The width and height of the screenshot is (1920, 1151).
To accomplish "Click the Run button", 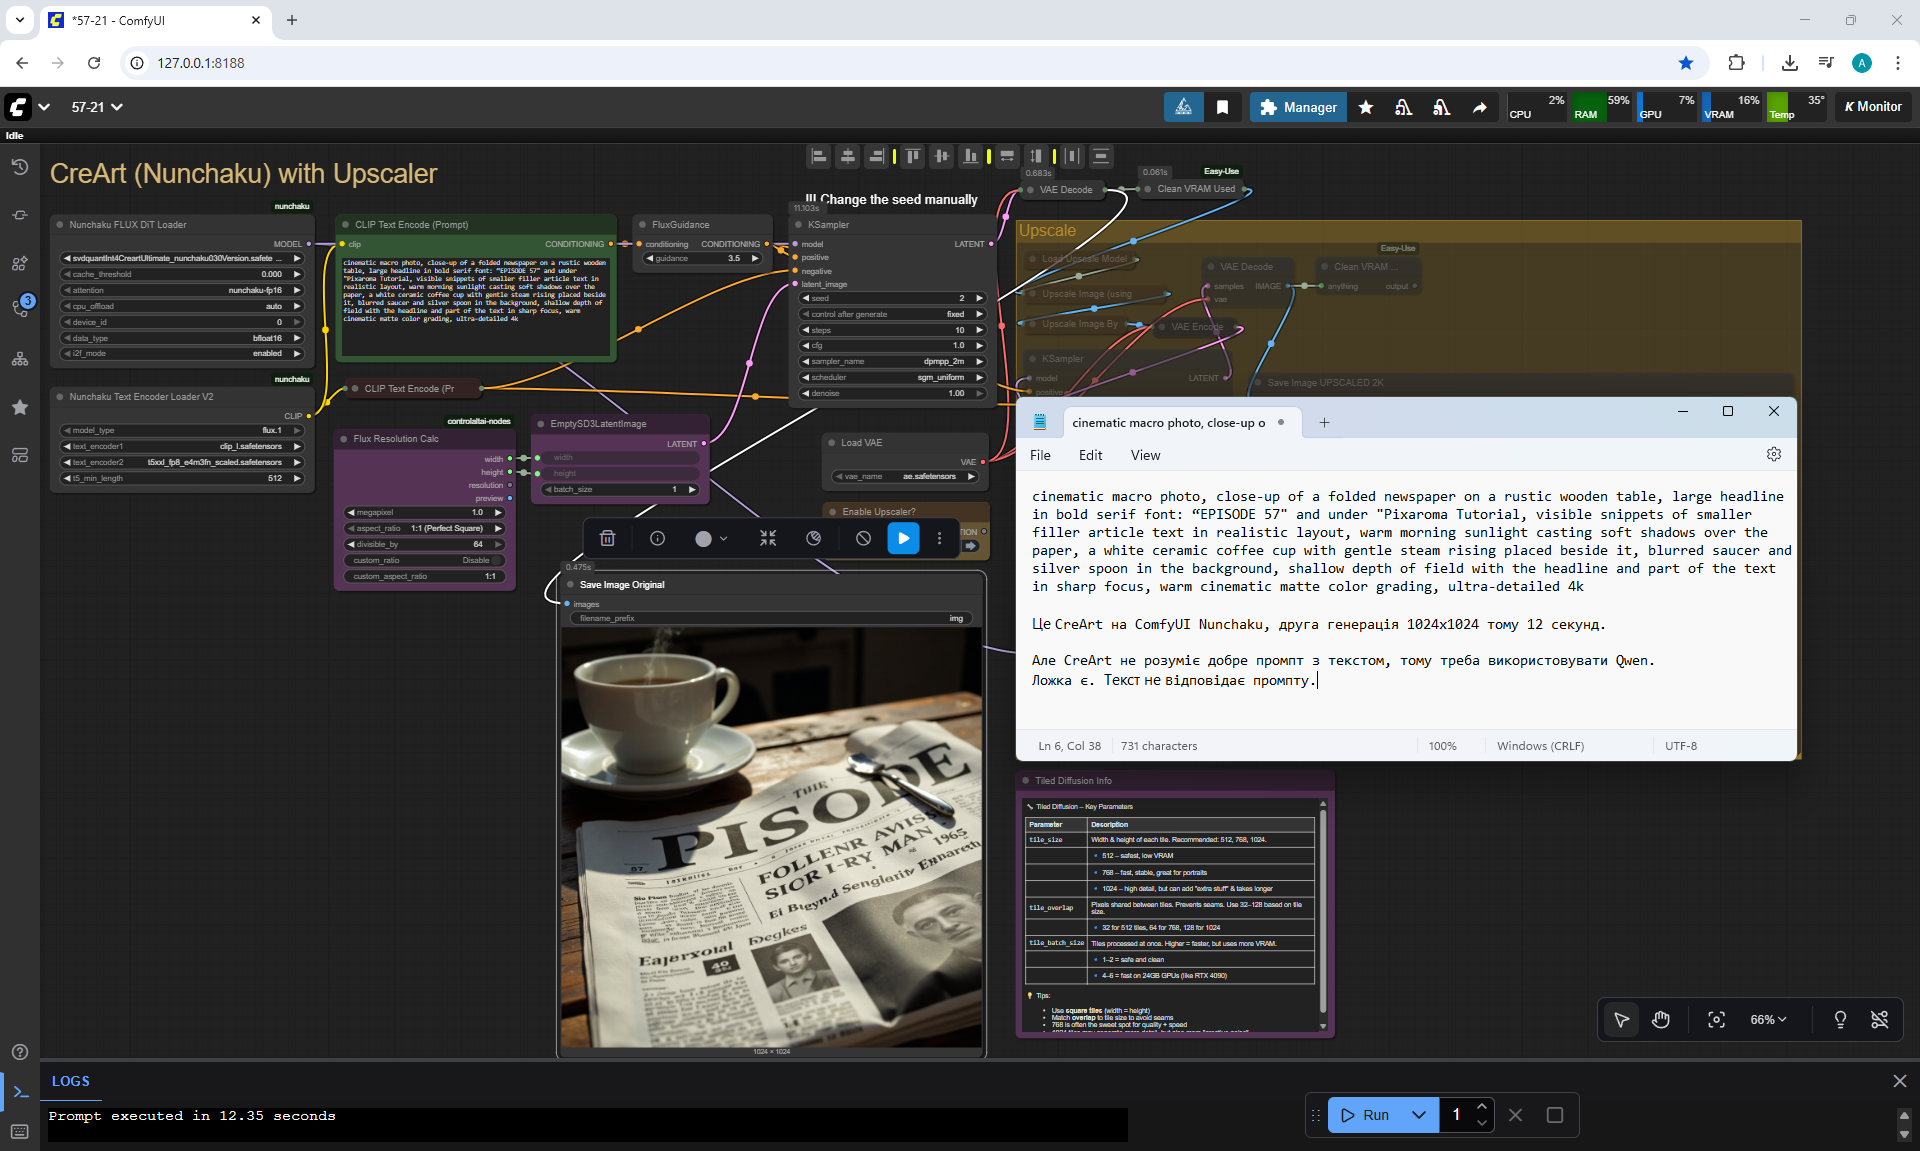I will coord(1366,1114).
